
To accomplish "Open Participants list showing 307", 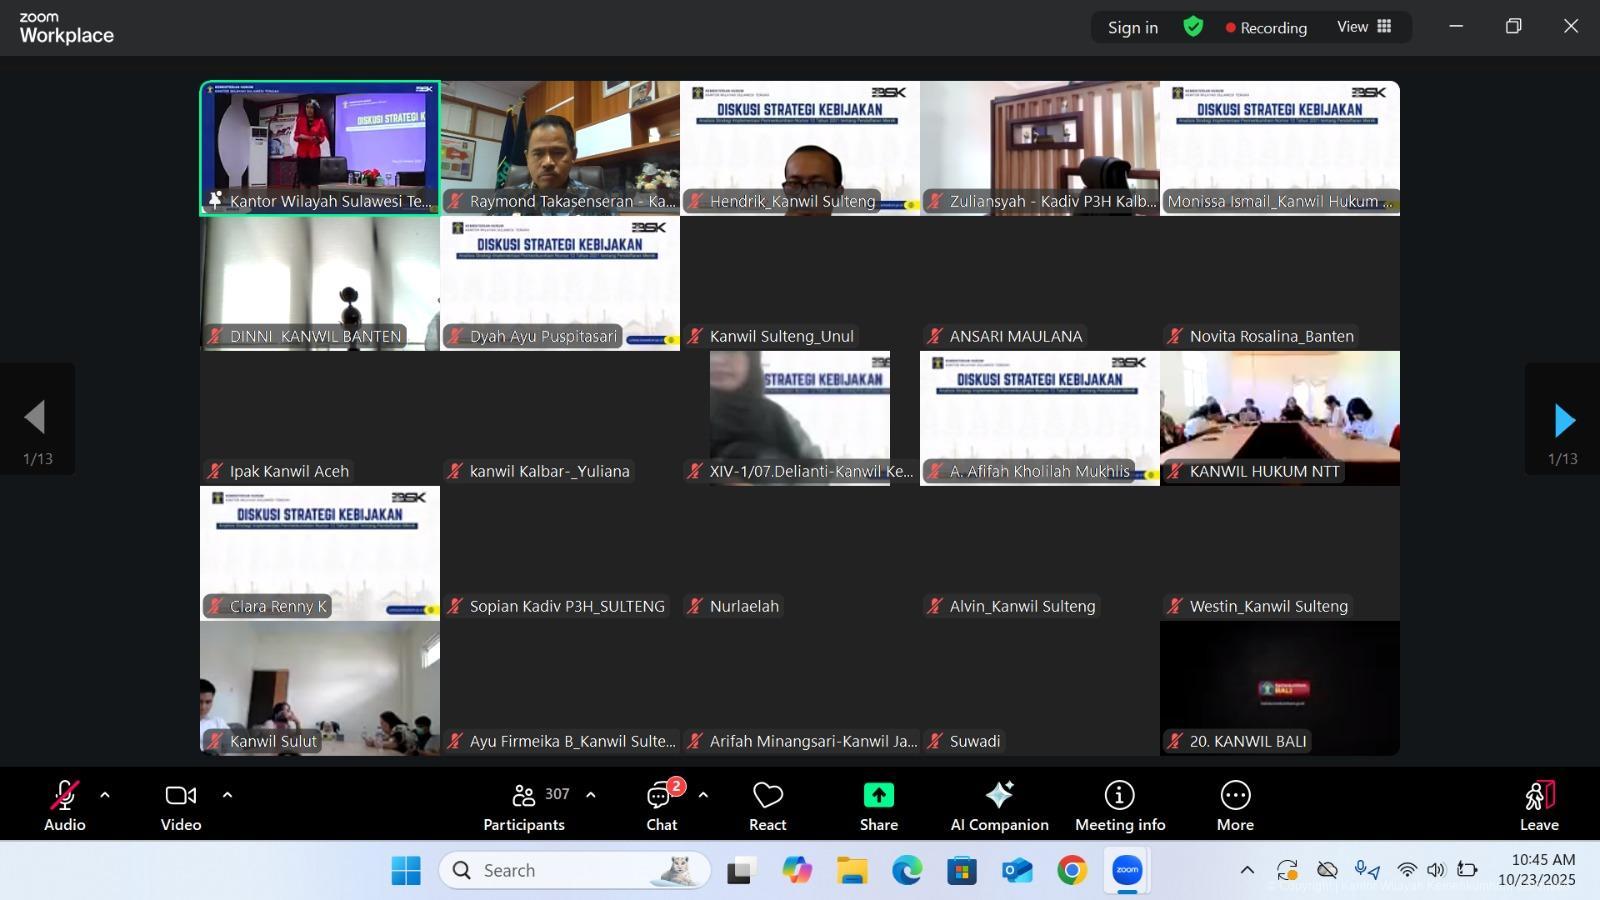I will pyautogui.click(x=524, y=797).
